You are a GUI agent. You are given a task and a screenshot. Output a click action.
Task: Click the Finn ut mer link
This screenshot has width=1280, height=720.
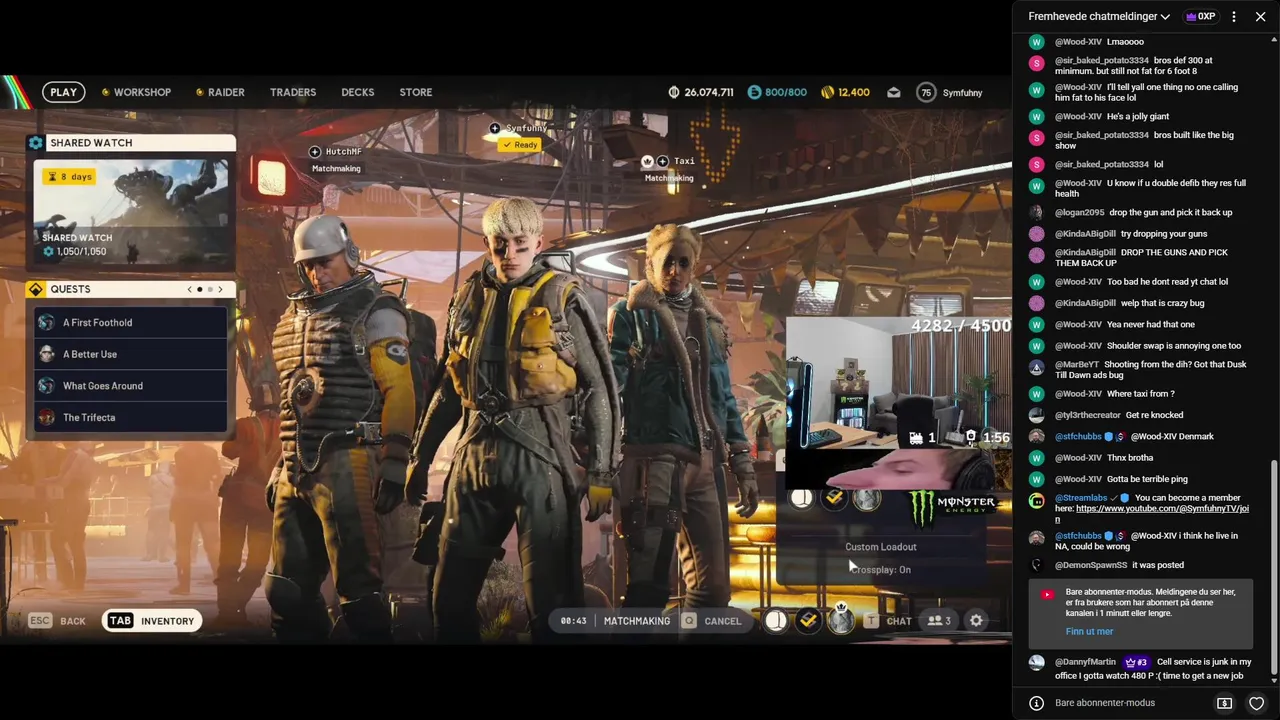point(1089,632)
